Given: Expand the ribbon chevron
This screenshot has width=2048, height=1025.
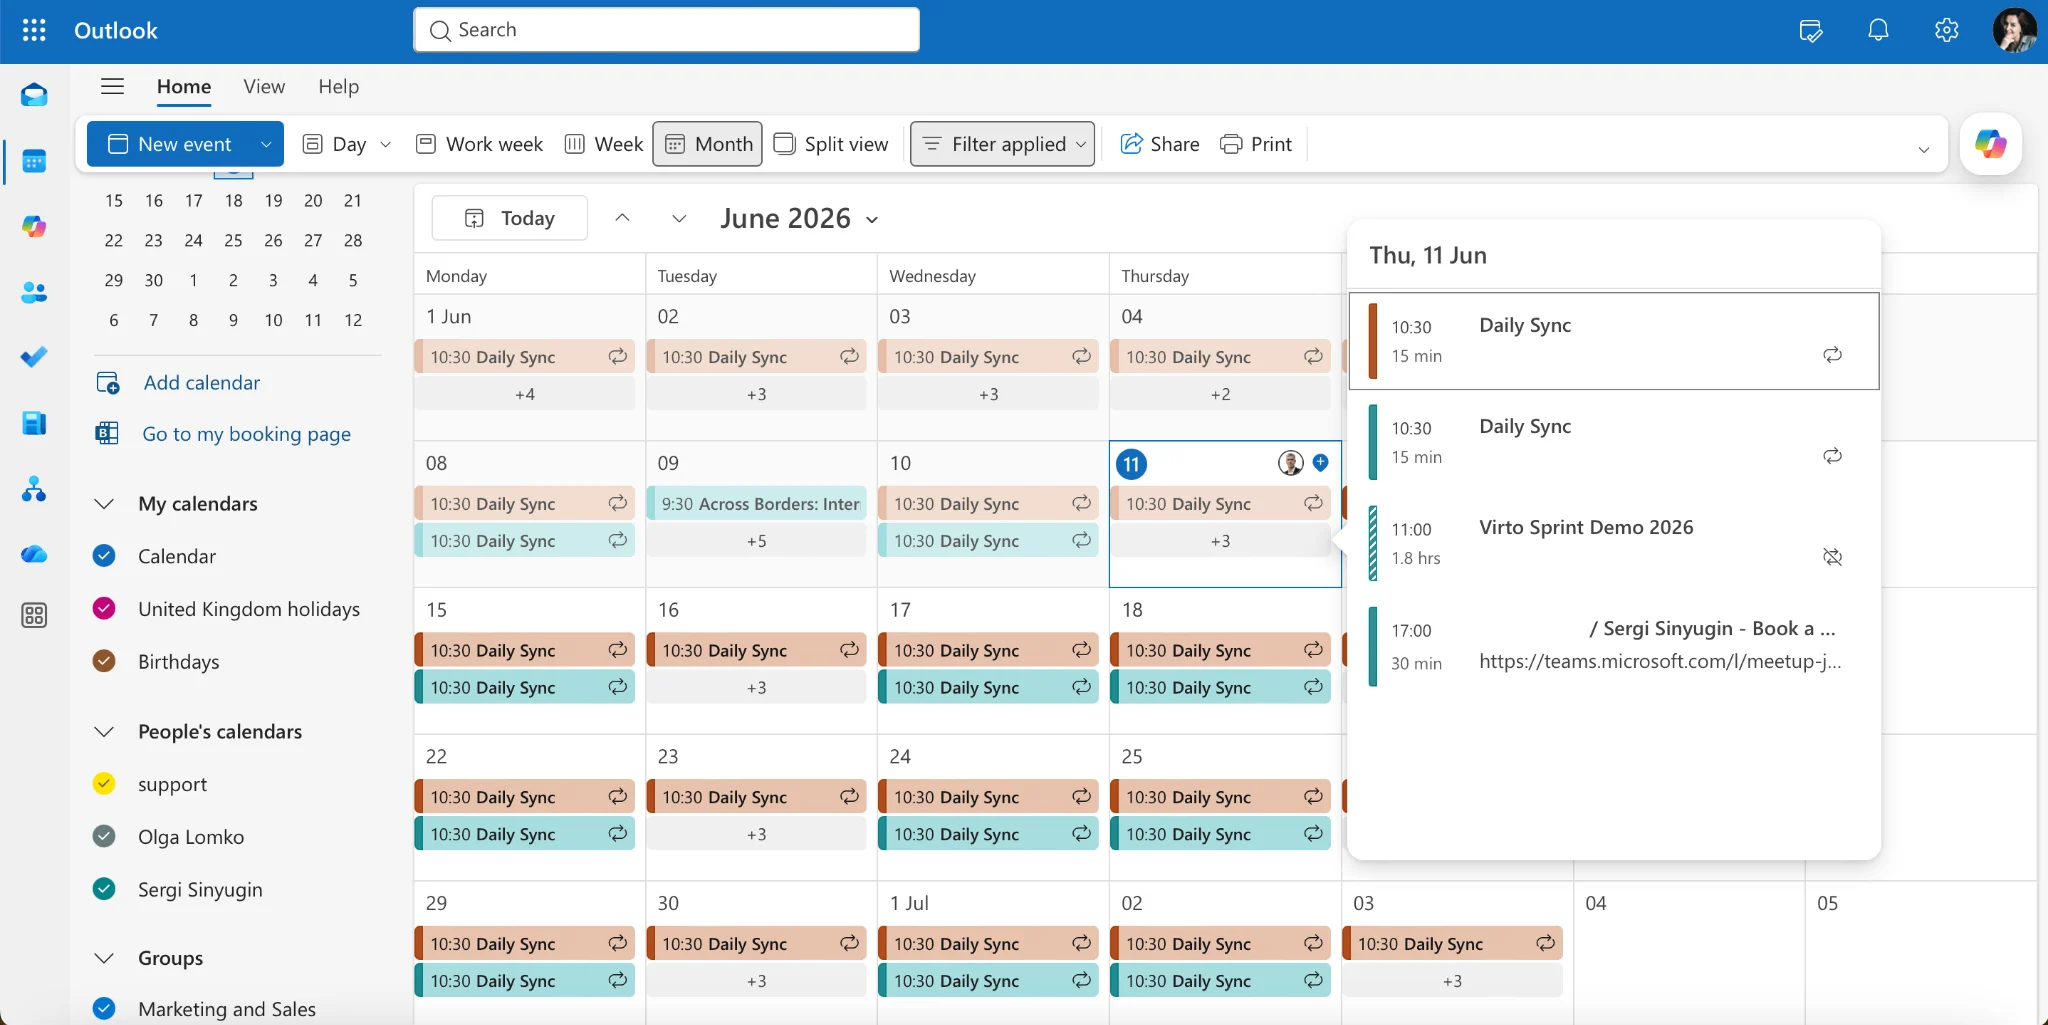Looking at the screenshot, I should 1923,149.
